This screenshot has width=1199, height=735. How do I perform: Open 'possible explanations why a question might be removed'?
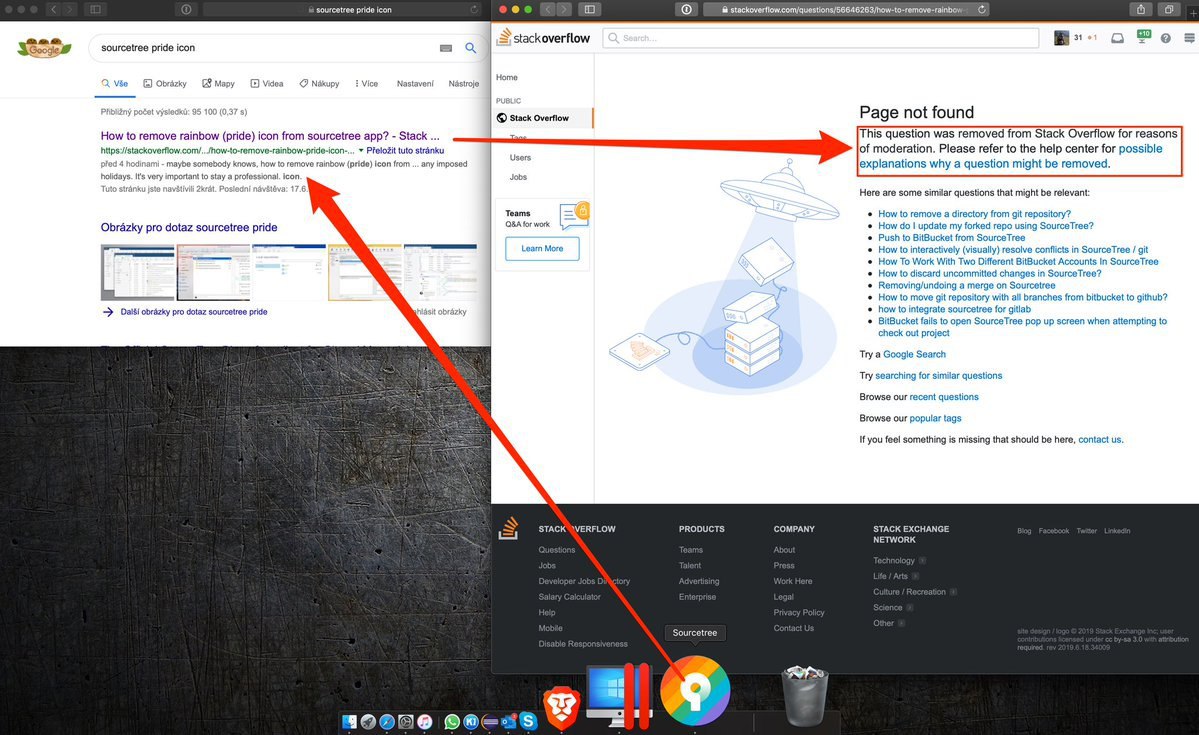point(1010,156)
